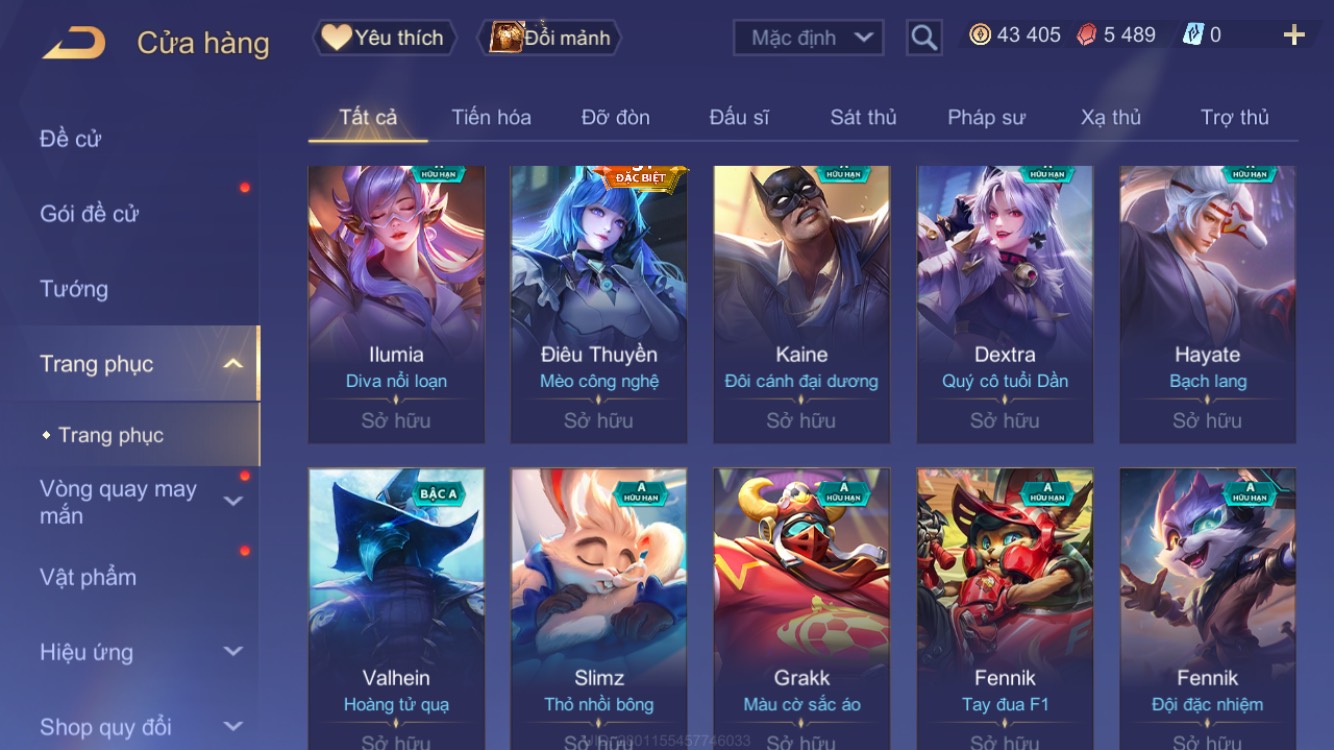Select the Tiến hóa tab
Viewport: 1334px width, 750px height.
tap(491, 117)
